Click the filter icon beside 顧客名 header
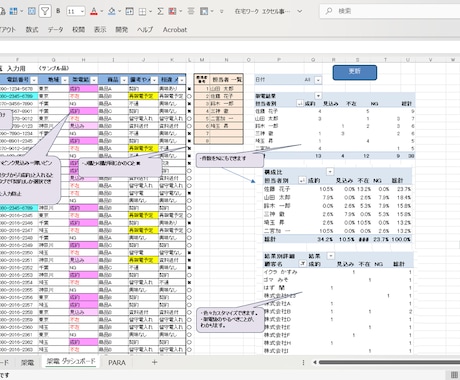Viewport: 460px width, 380px height. pyautogui.click(x=302, y=264)
